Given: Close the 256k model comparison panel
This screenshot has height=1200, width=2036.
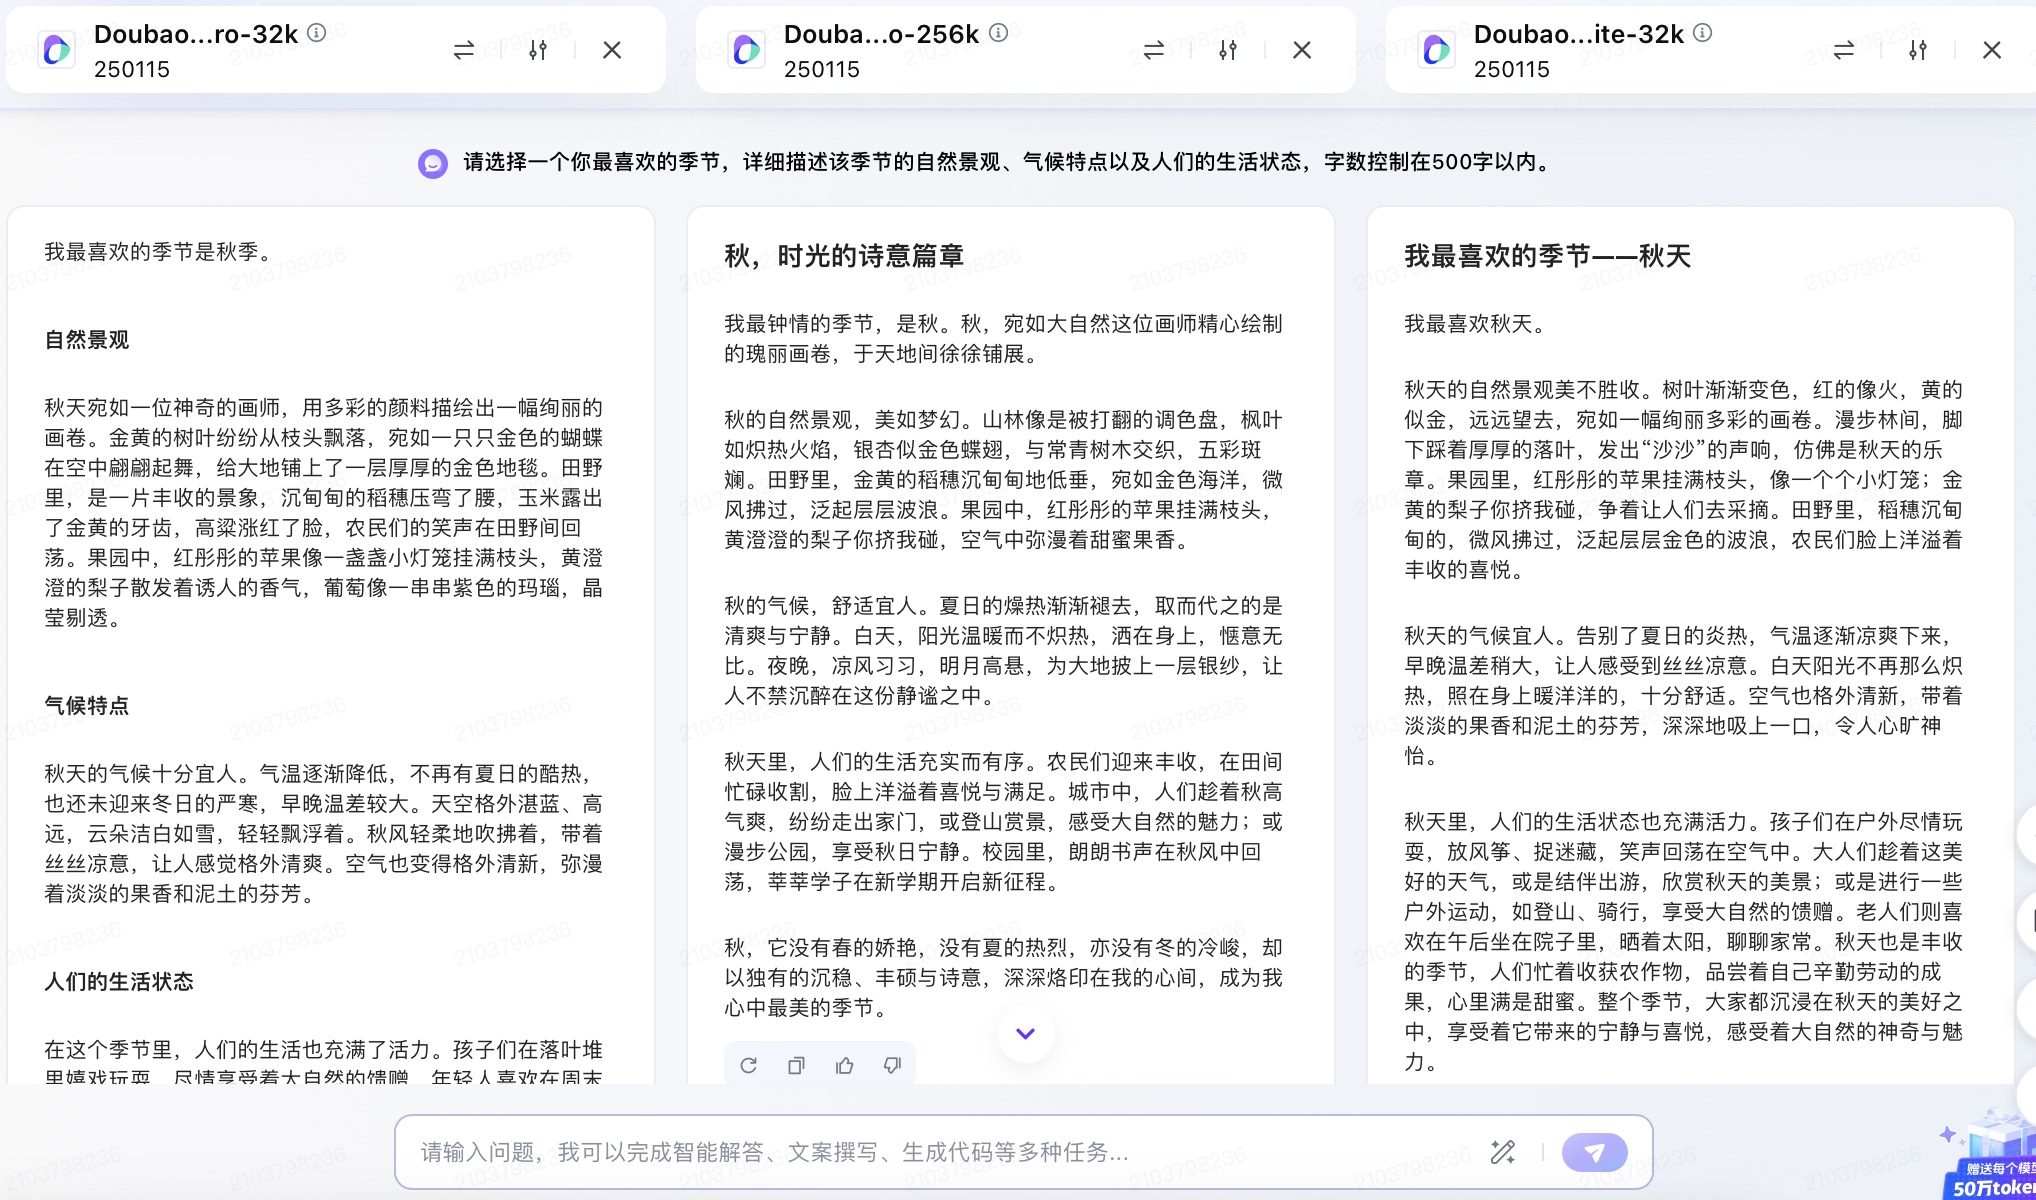Looking at the screenshot, I should [1302, 50].
